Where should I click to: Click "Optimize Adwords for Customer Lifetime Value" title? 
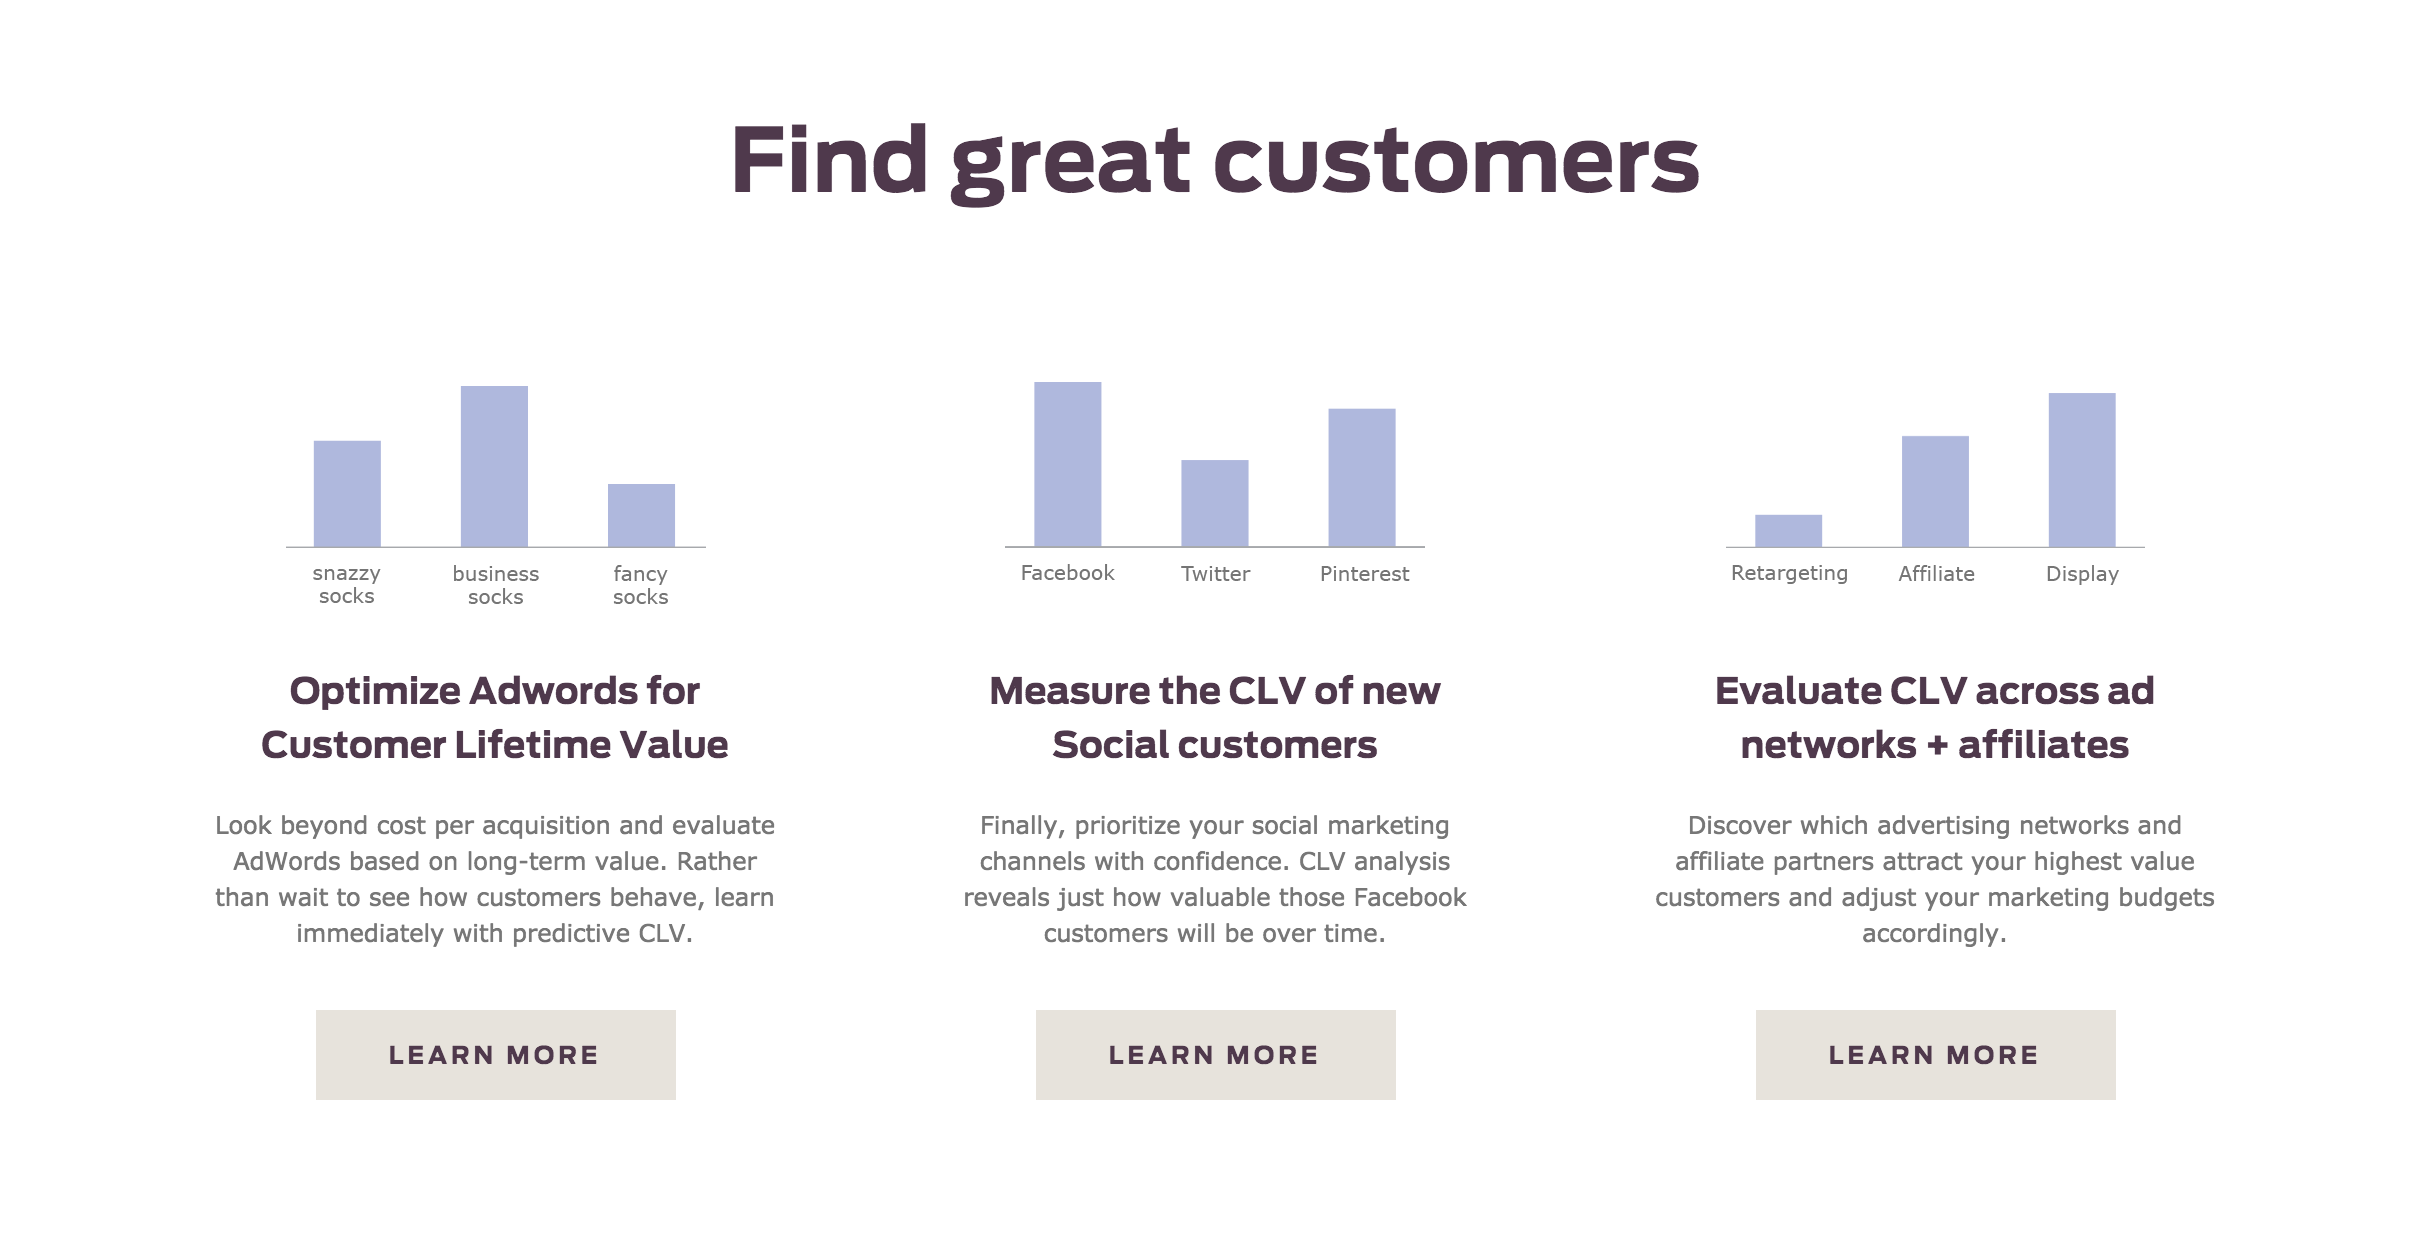(495, 718)
